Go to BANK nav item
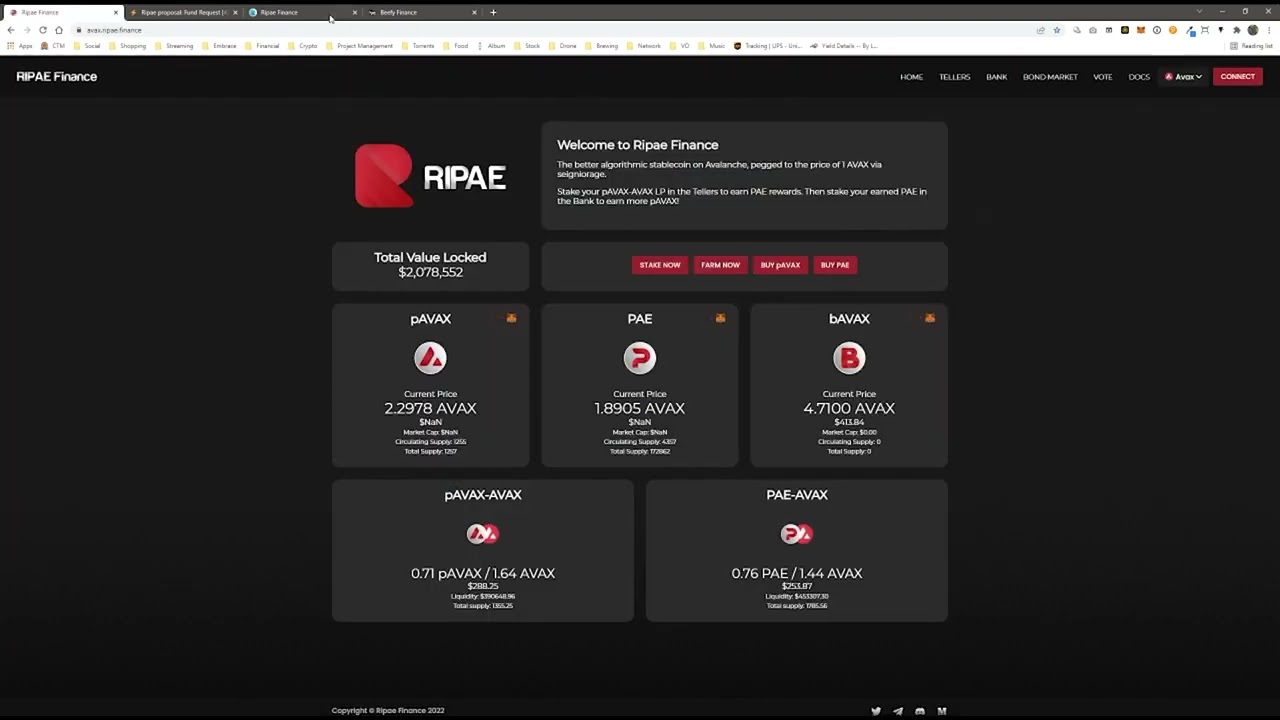This screenshot has height=720, width=1280. point(996,77)
